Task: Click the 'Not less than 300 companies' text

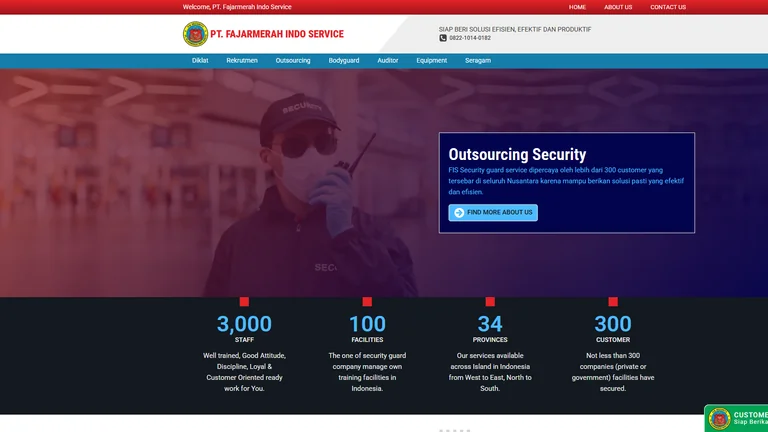Action: (613, 372)
